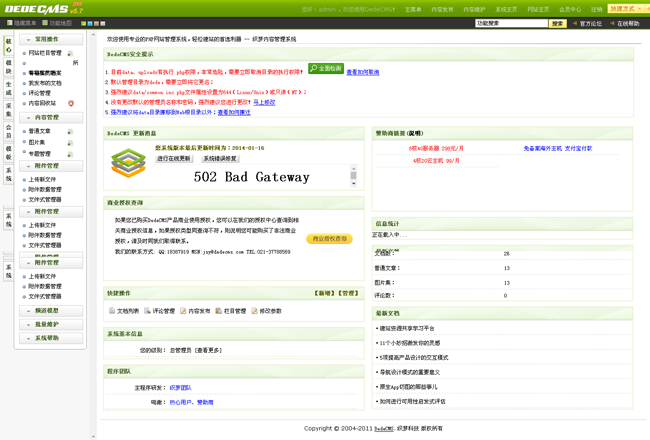
Task: Open the 功能地图 function map icon
Action: pyautogui.click(x=45, y=23)
